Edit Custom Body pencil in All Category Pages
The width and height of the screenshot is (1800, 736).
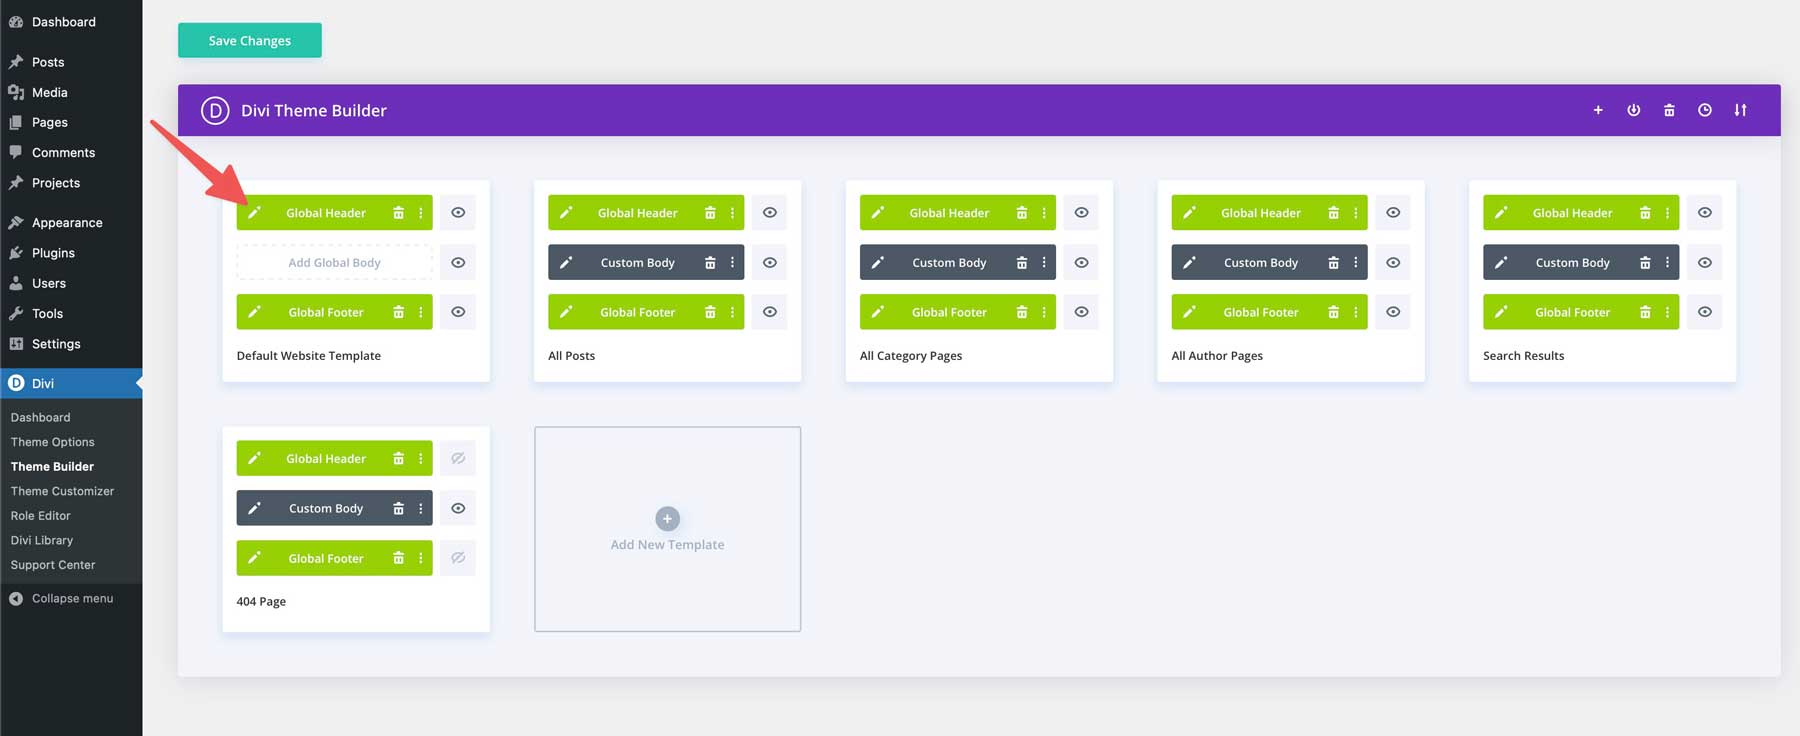(x=878, y=263)
